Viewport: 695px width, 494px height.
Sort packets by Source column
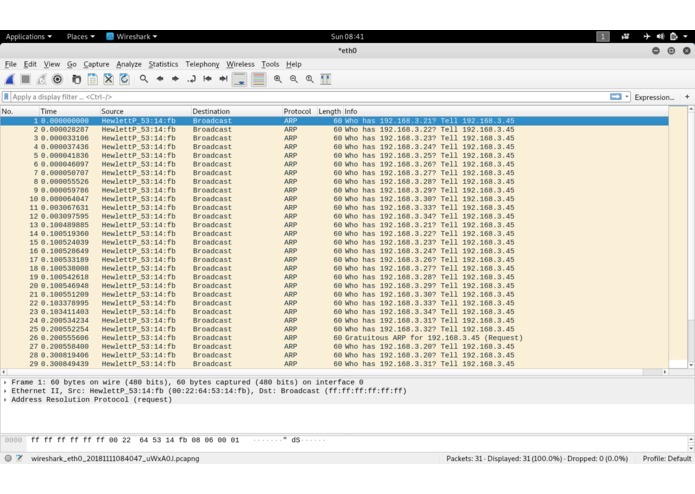145,111
